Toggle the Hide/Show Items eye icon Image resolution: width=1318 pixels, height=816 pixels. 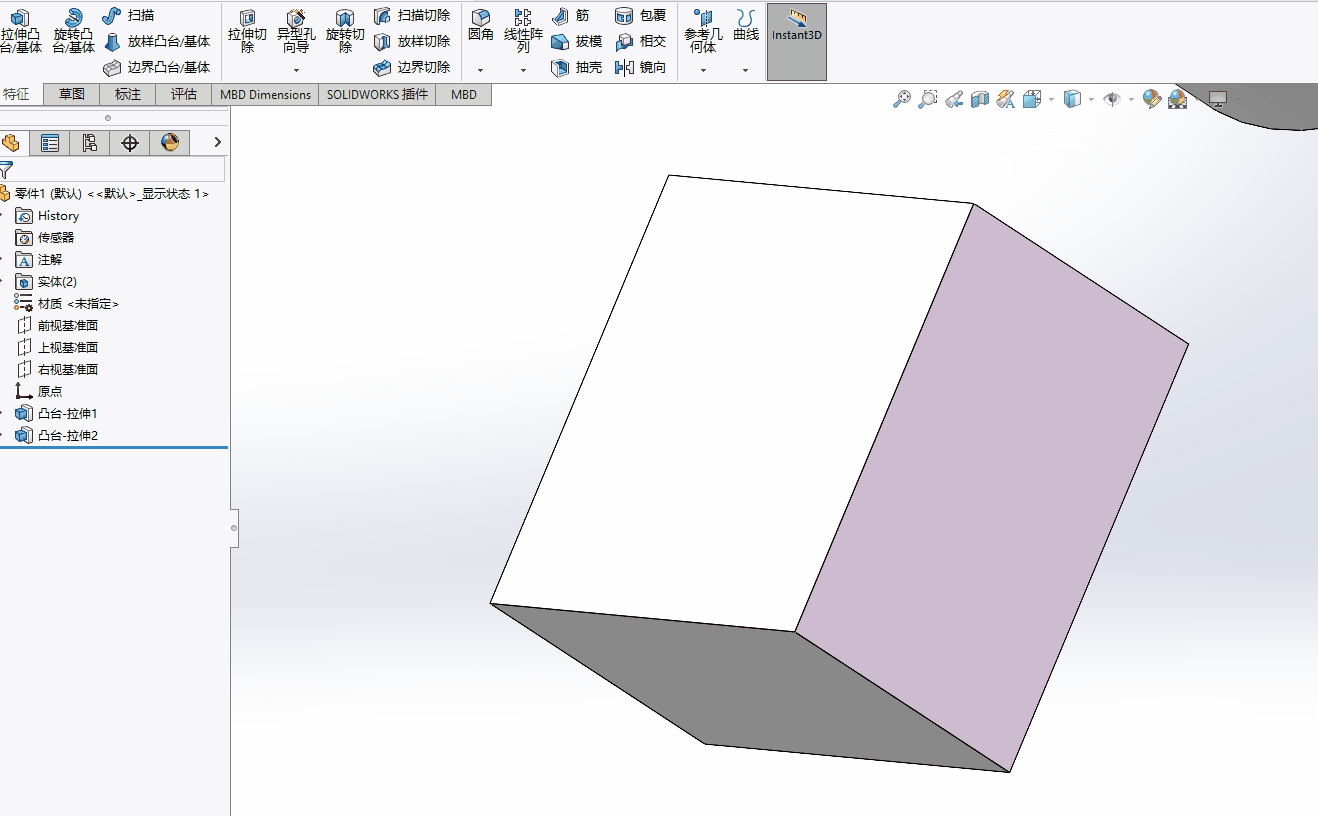point(1112,99)
